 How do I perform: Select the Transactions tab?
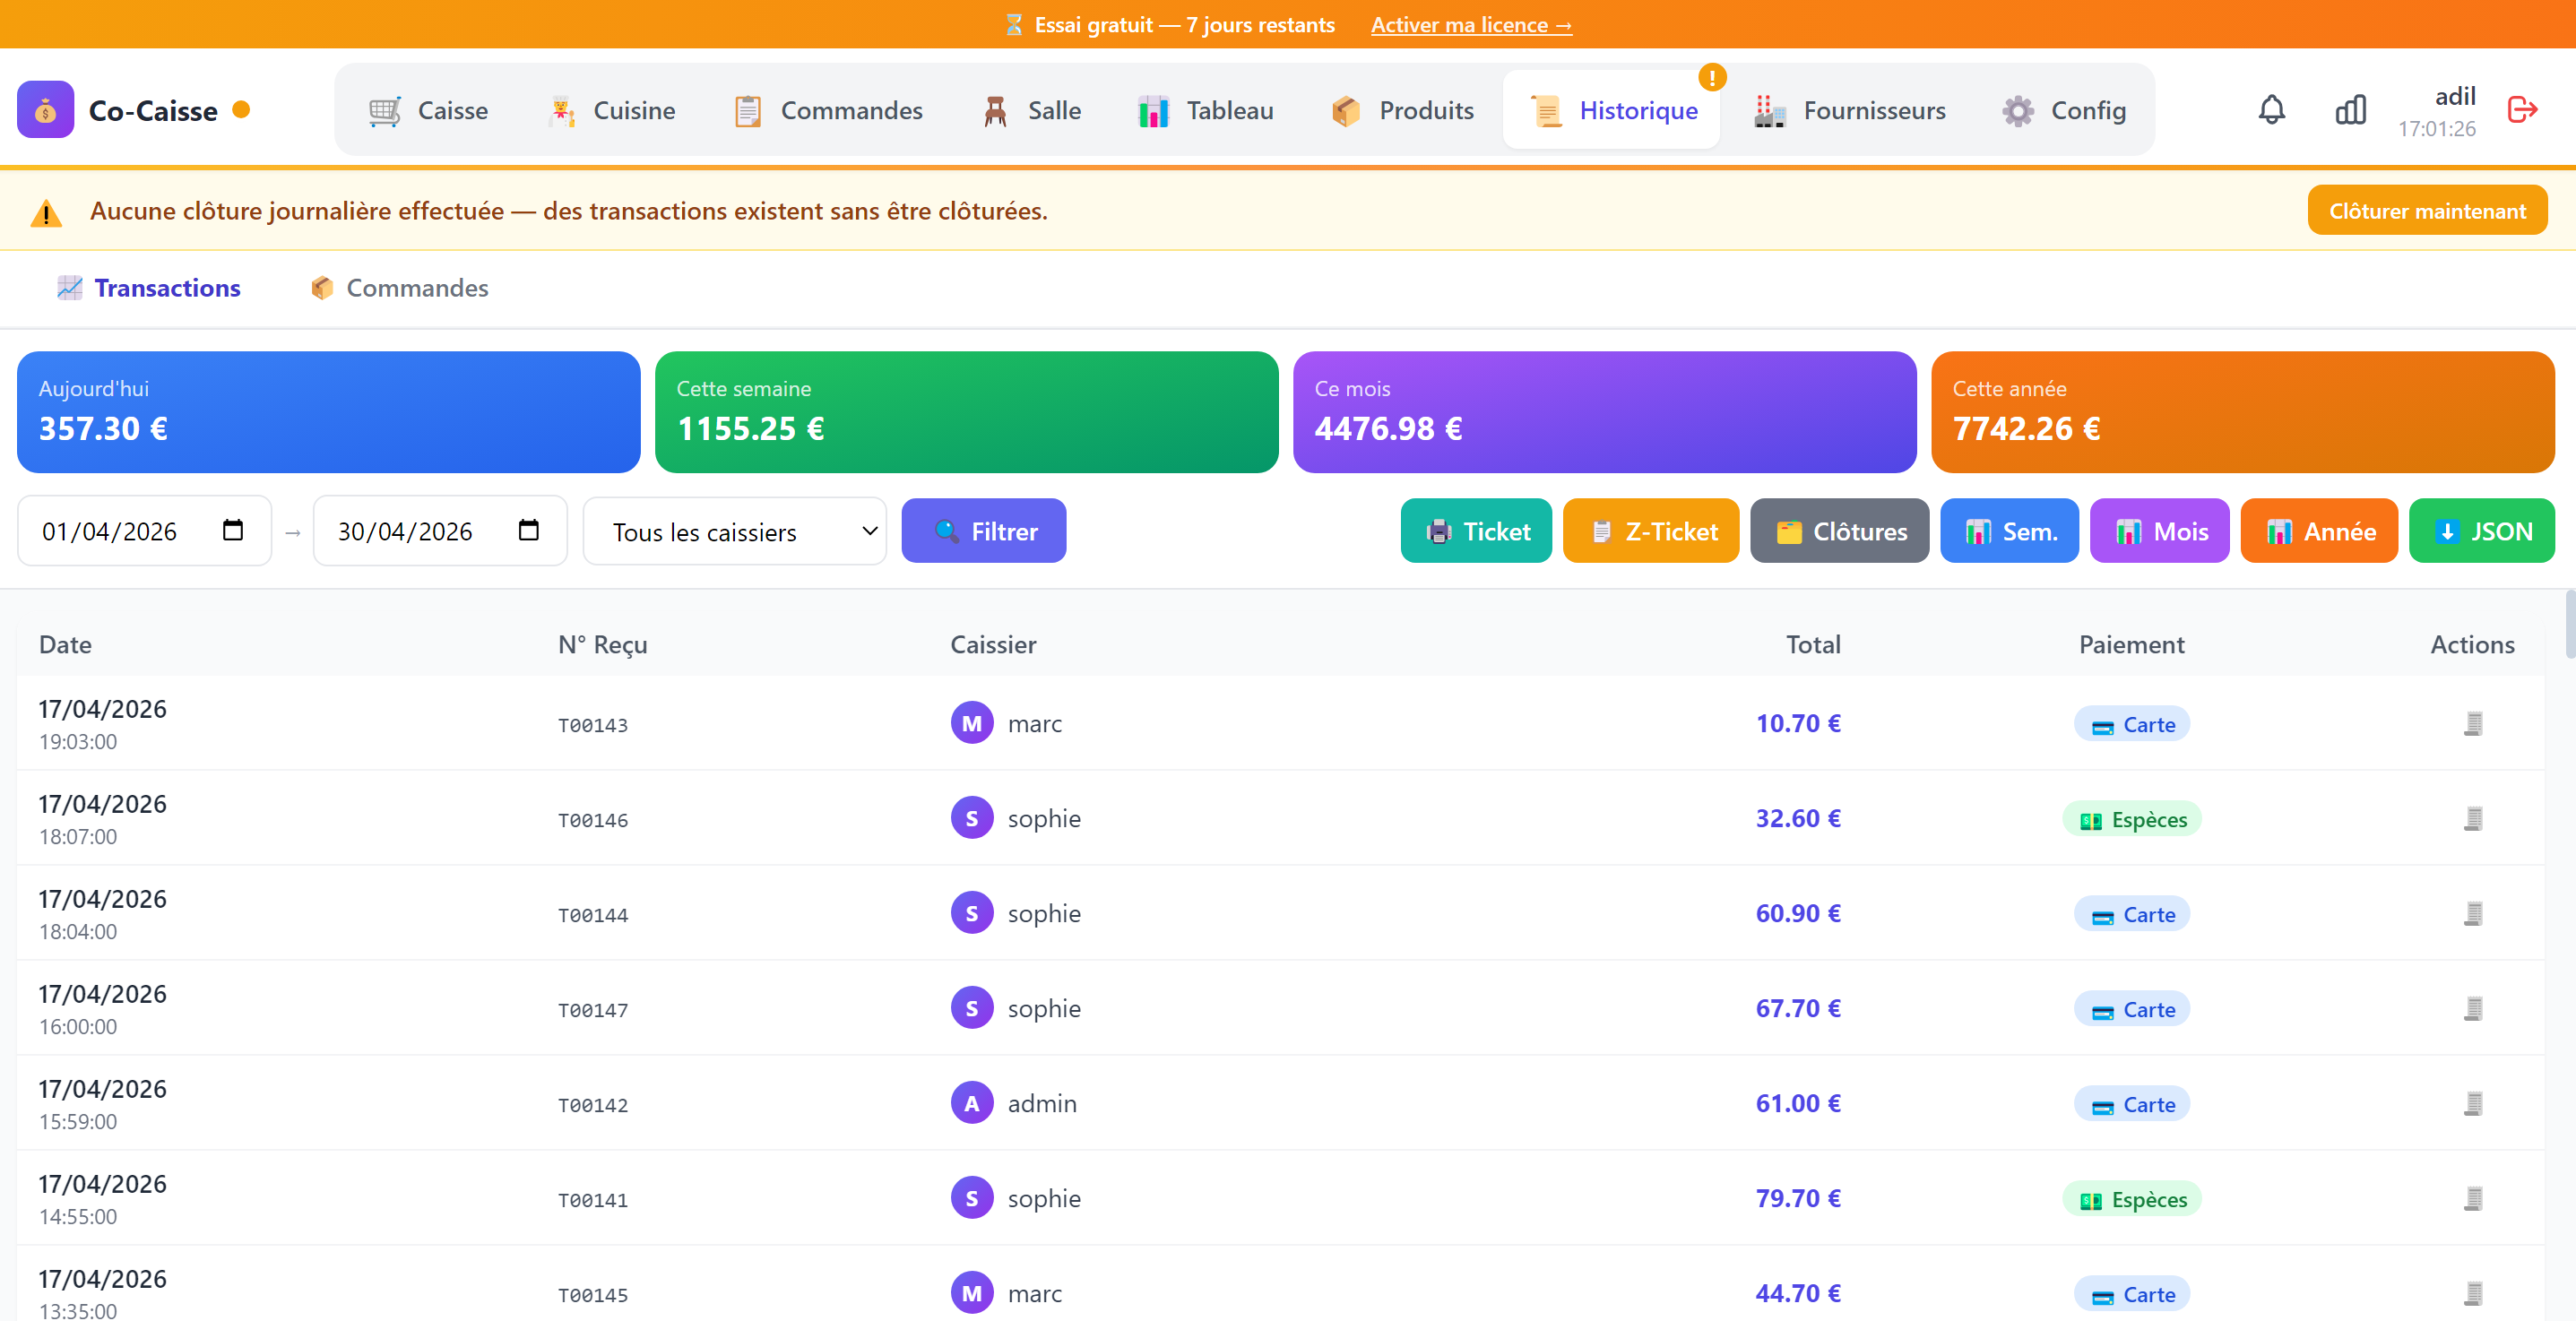pos(148,288)
